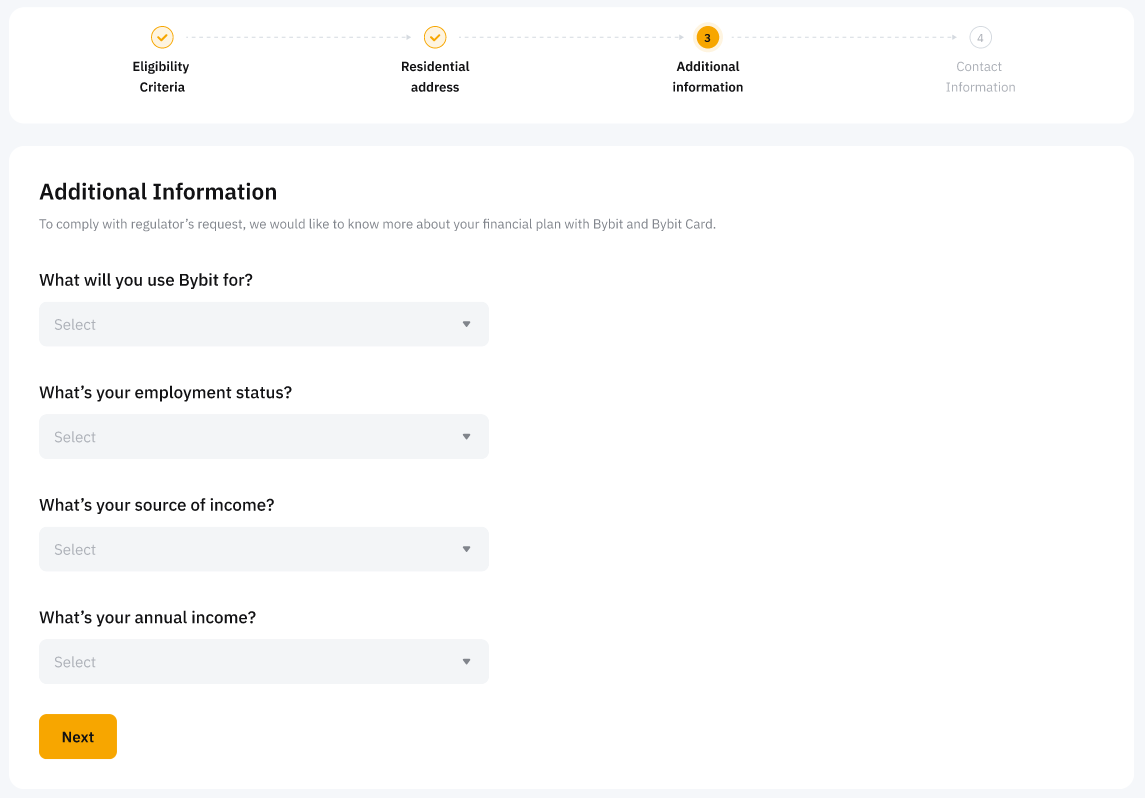
Task: Click the Residential address checkmark icon
Action: pos(435,37)
